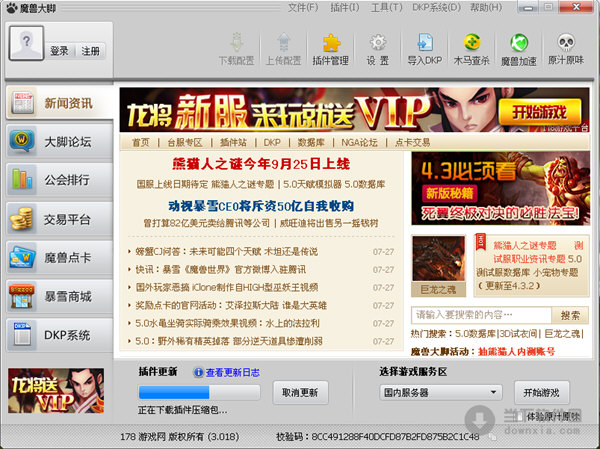Open 插件管理 plugin manager puzzle icon

331,43
